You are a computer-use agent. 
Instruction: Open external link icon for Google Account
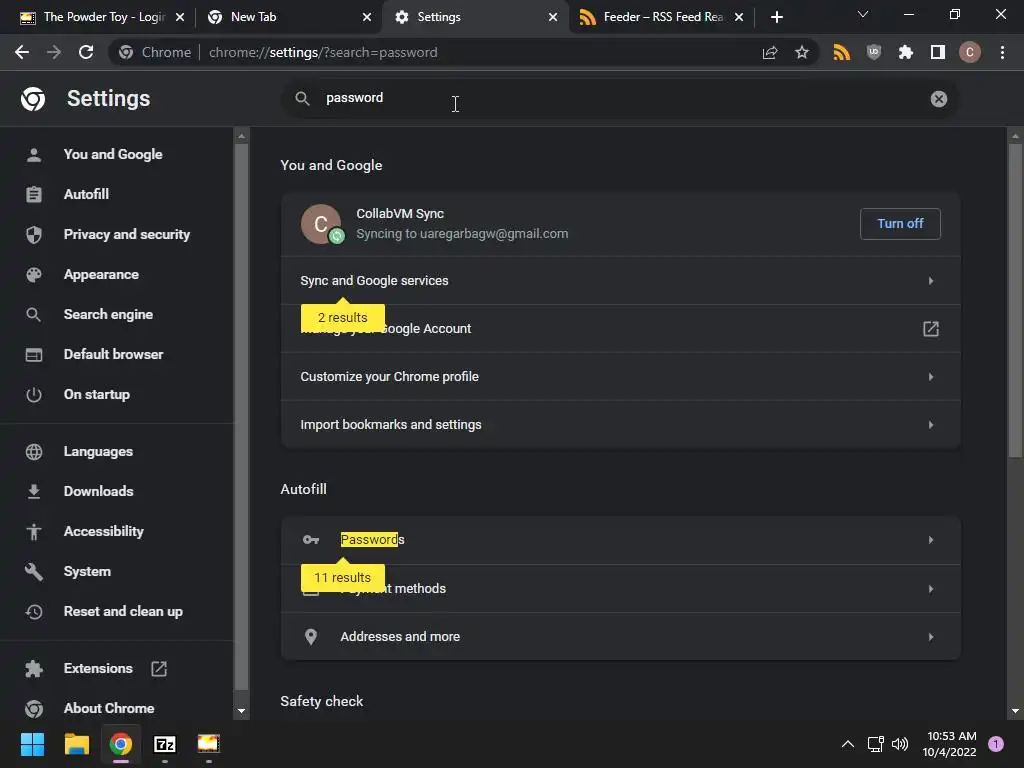(x=931, y=328)
